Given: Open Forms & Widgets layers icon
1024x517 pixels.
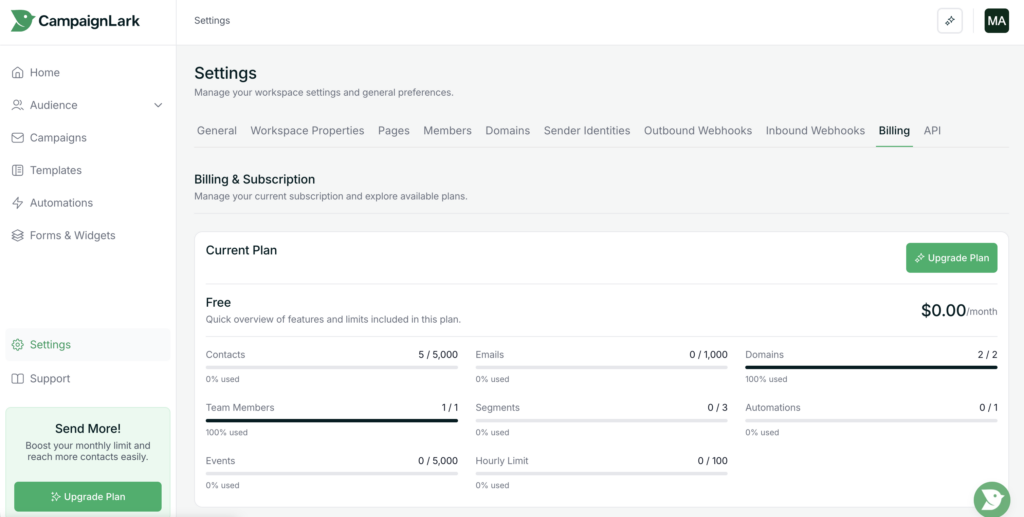Looking at the screenshot, I should (x=18, y=236).
